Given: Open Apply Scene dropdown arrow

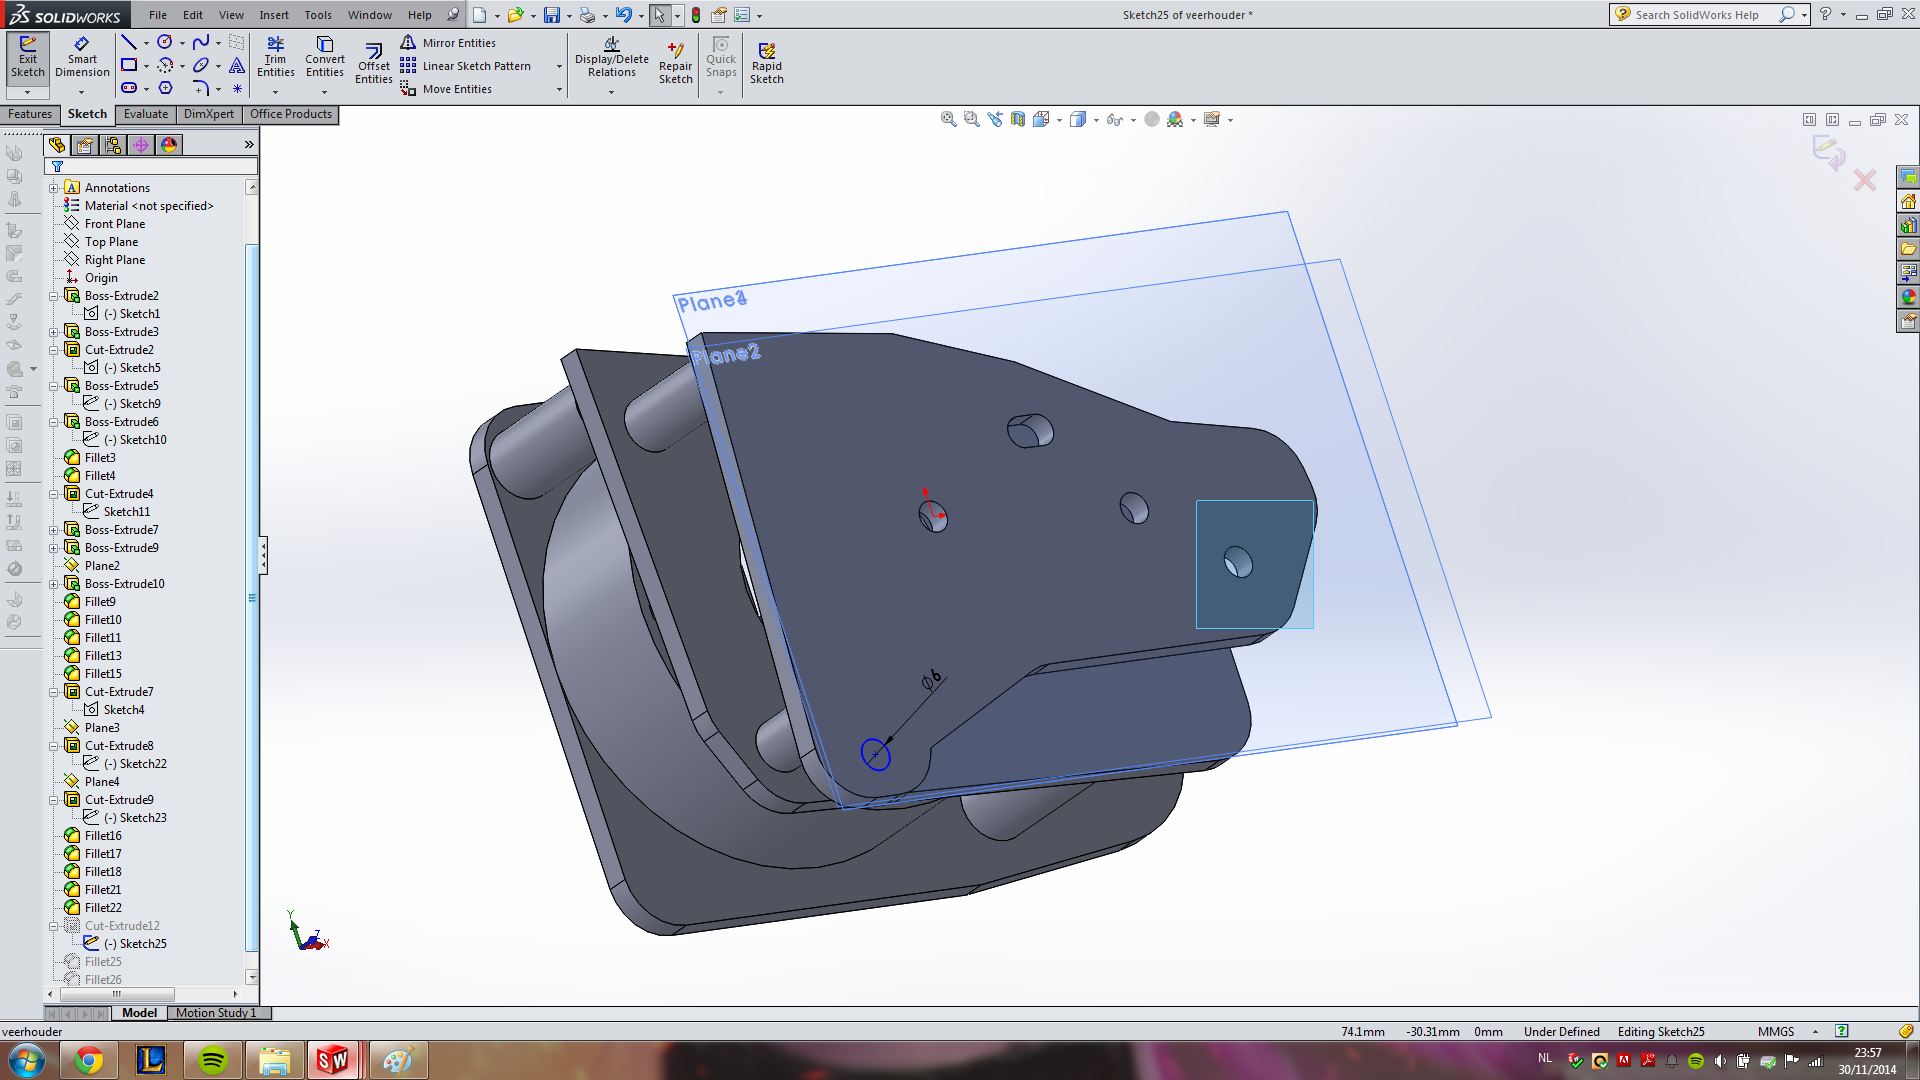Looking at the screenshot, I should click(1194, 120).
